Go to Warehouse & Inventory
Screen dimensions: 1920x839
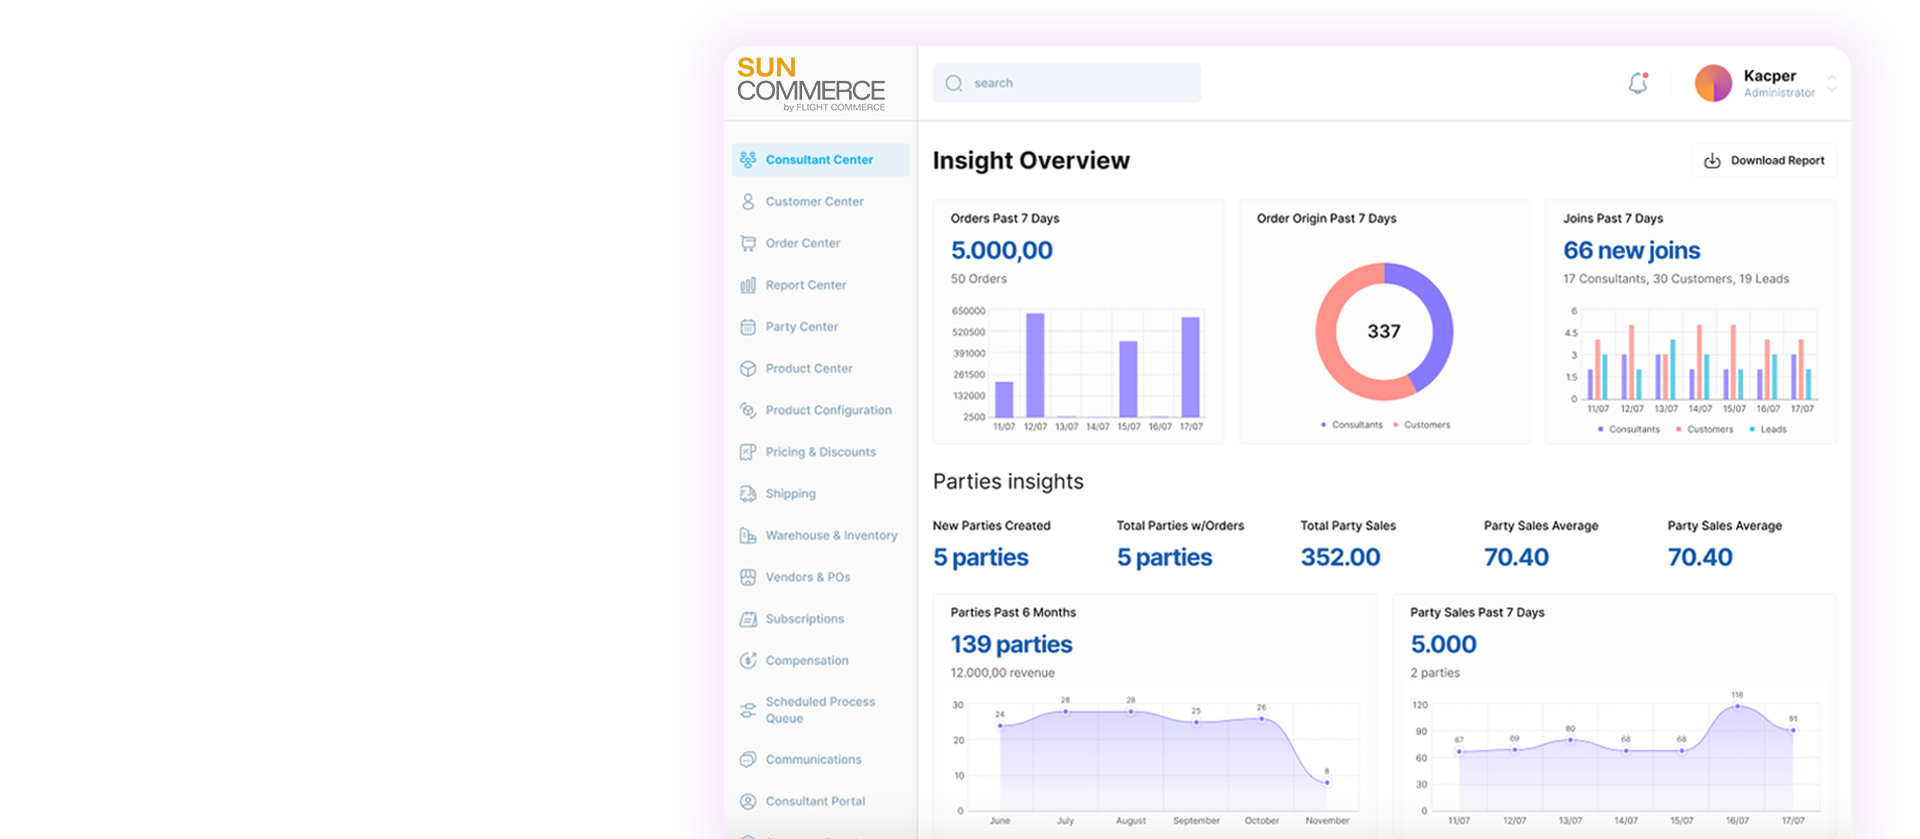click(831, 536)
